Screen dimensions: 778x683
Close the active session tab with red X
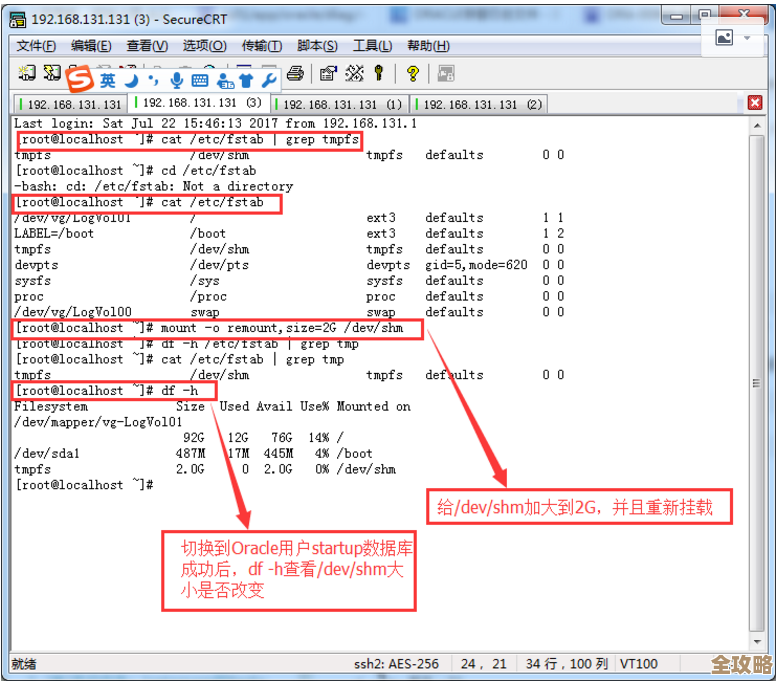point(757,104)
